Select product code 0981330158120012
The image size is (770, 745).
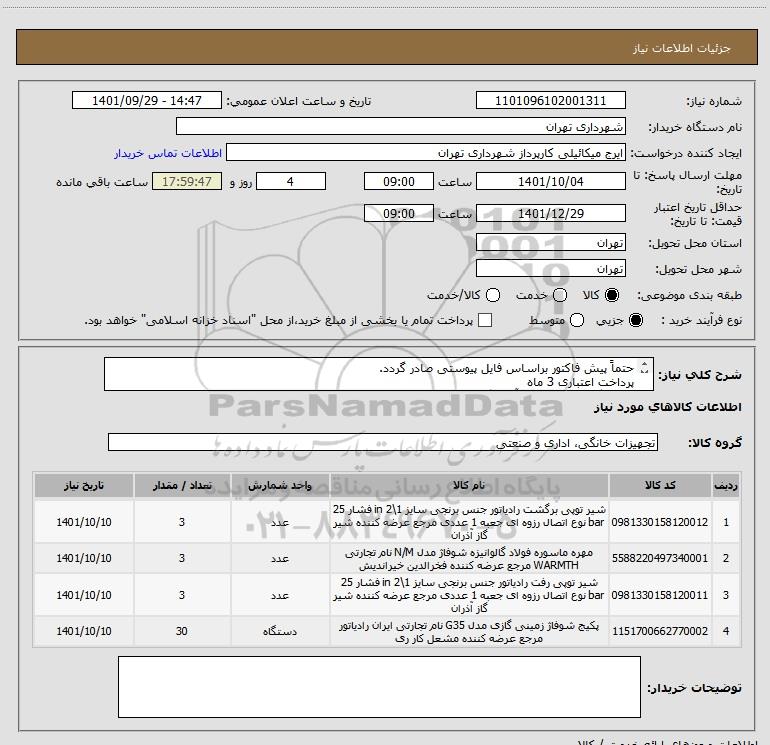point(660,522)
